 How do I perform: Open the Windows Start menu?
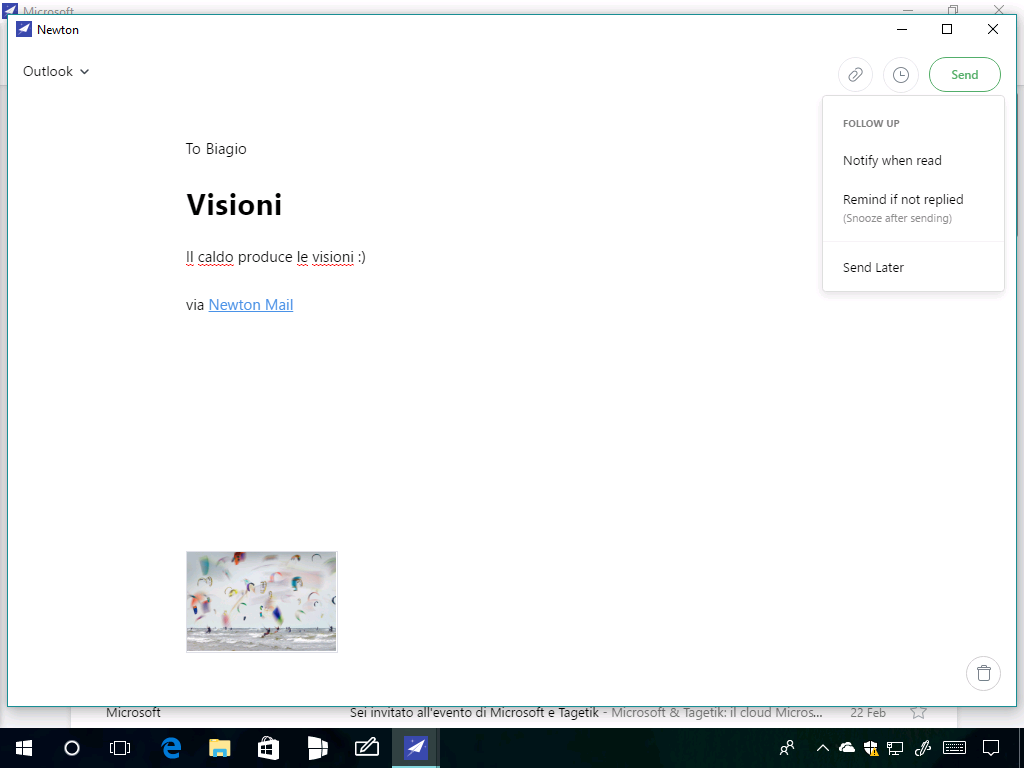[24, 748]
